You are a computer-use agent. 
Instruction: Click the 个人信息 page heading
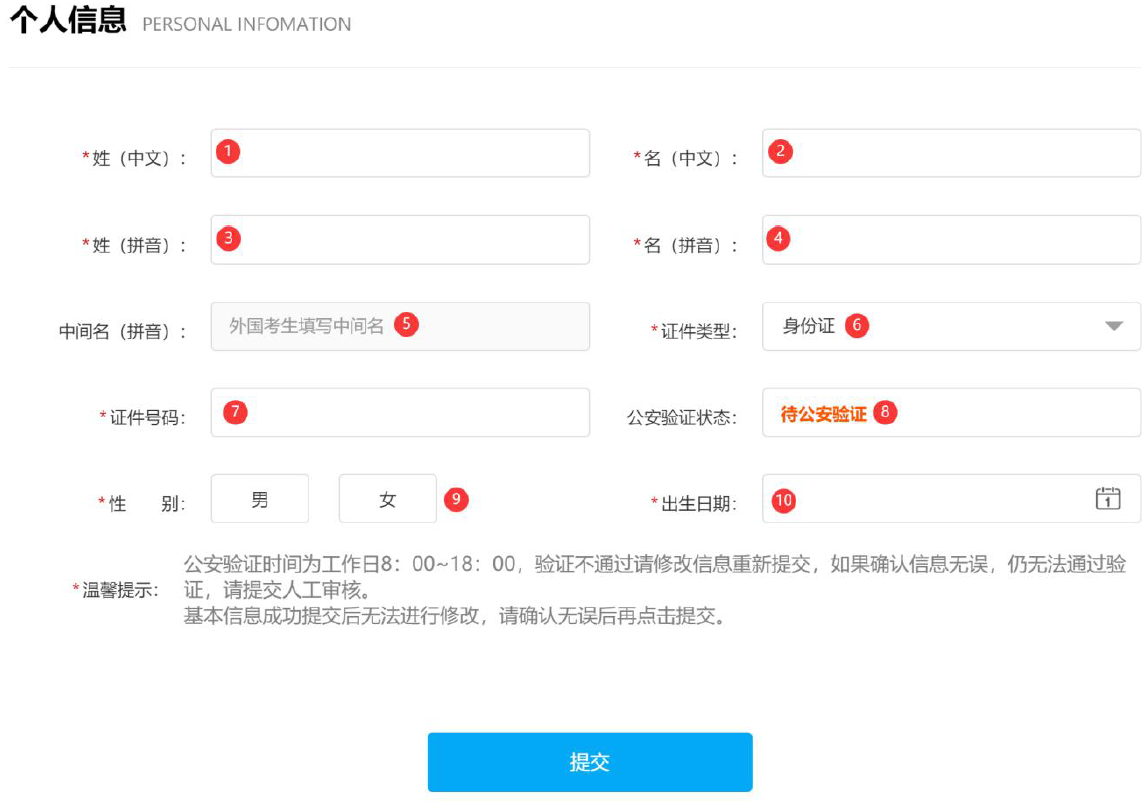click(68, 22)
